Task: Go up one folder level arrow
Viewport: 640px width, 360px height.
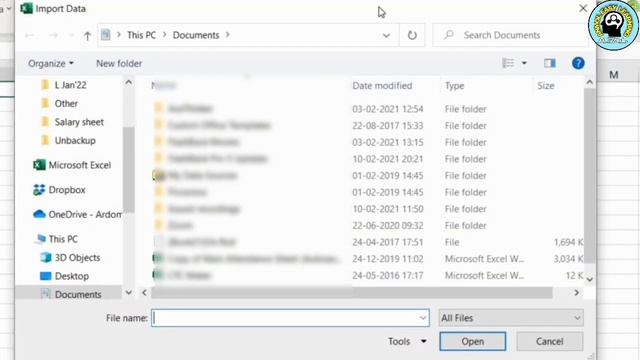Action: pyautogui.click(x=87, y=36)
